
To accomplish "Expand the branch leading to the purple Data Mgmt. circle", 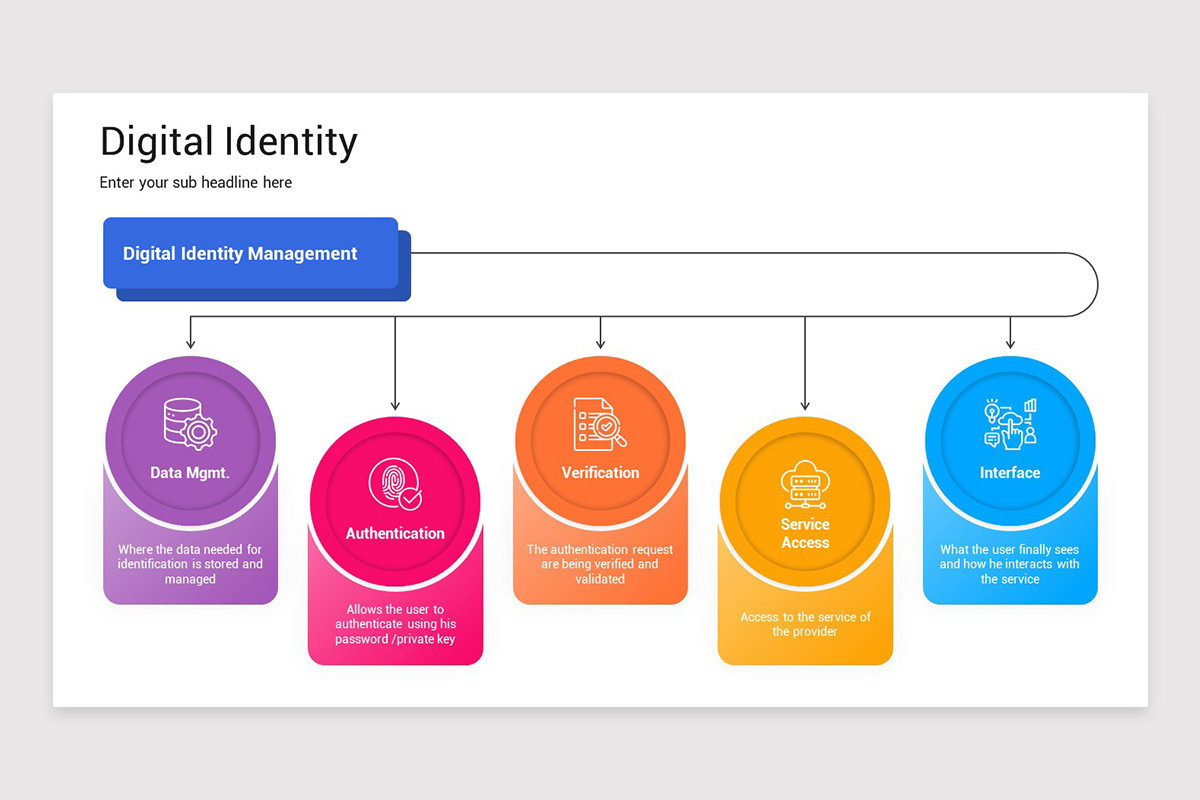I will [x=191, y=330].
